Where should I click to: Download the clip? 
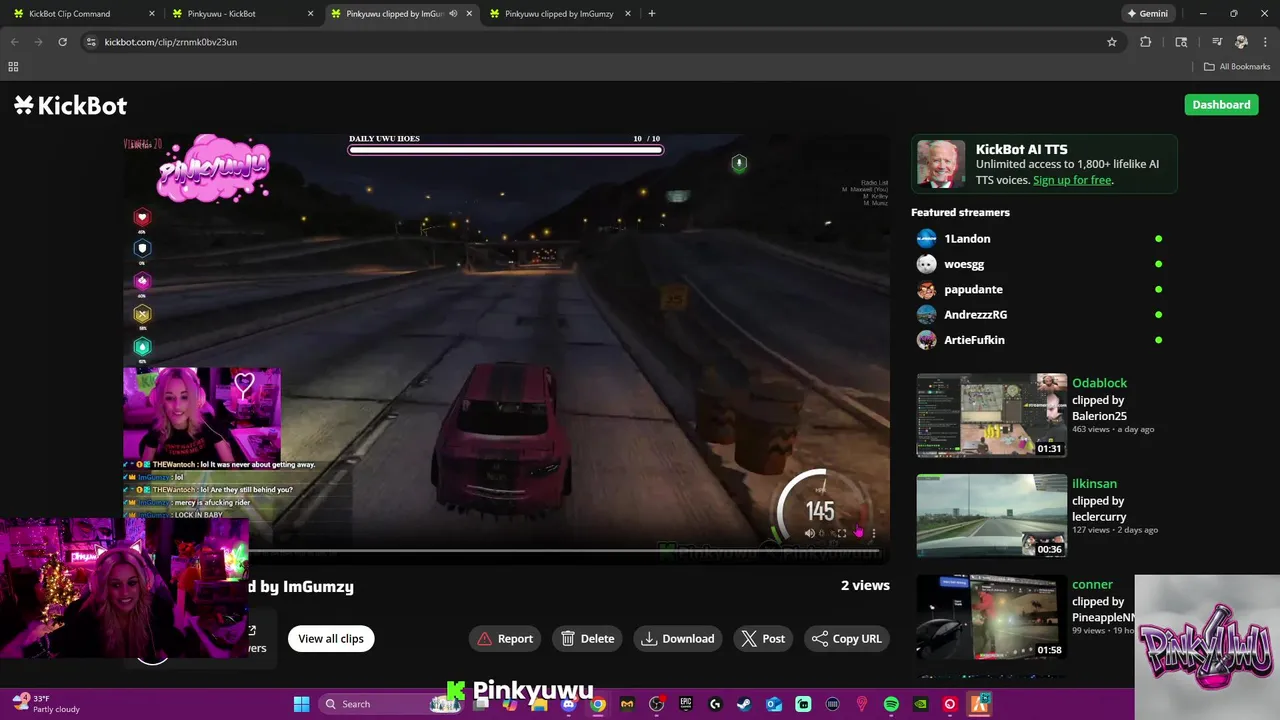point(678,639)
